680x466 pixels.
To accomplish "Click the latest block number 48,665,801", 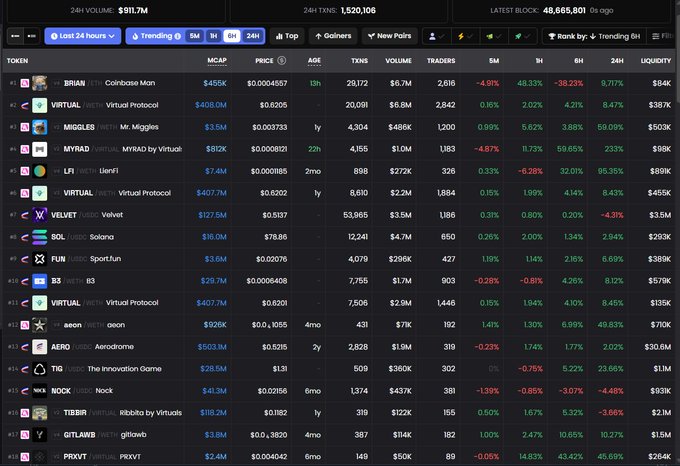I will (564, 10).
